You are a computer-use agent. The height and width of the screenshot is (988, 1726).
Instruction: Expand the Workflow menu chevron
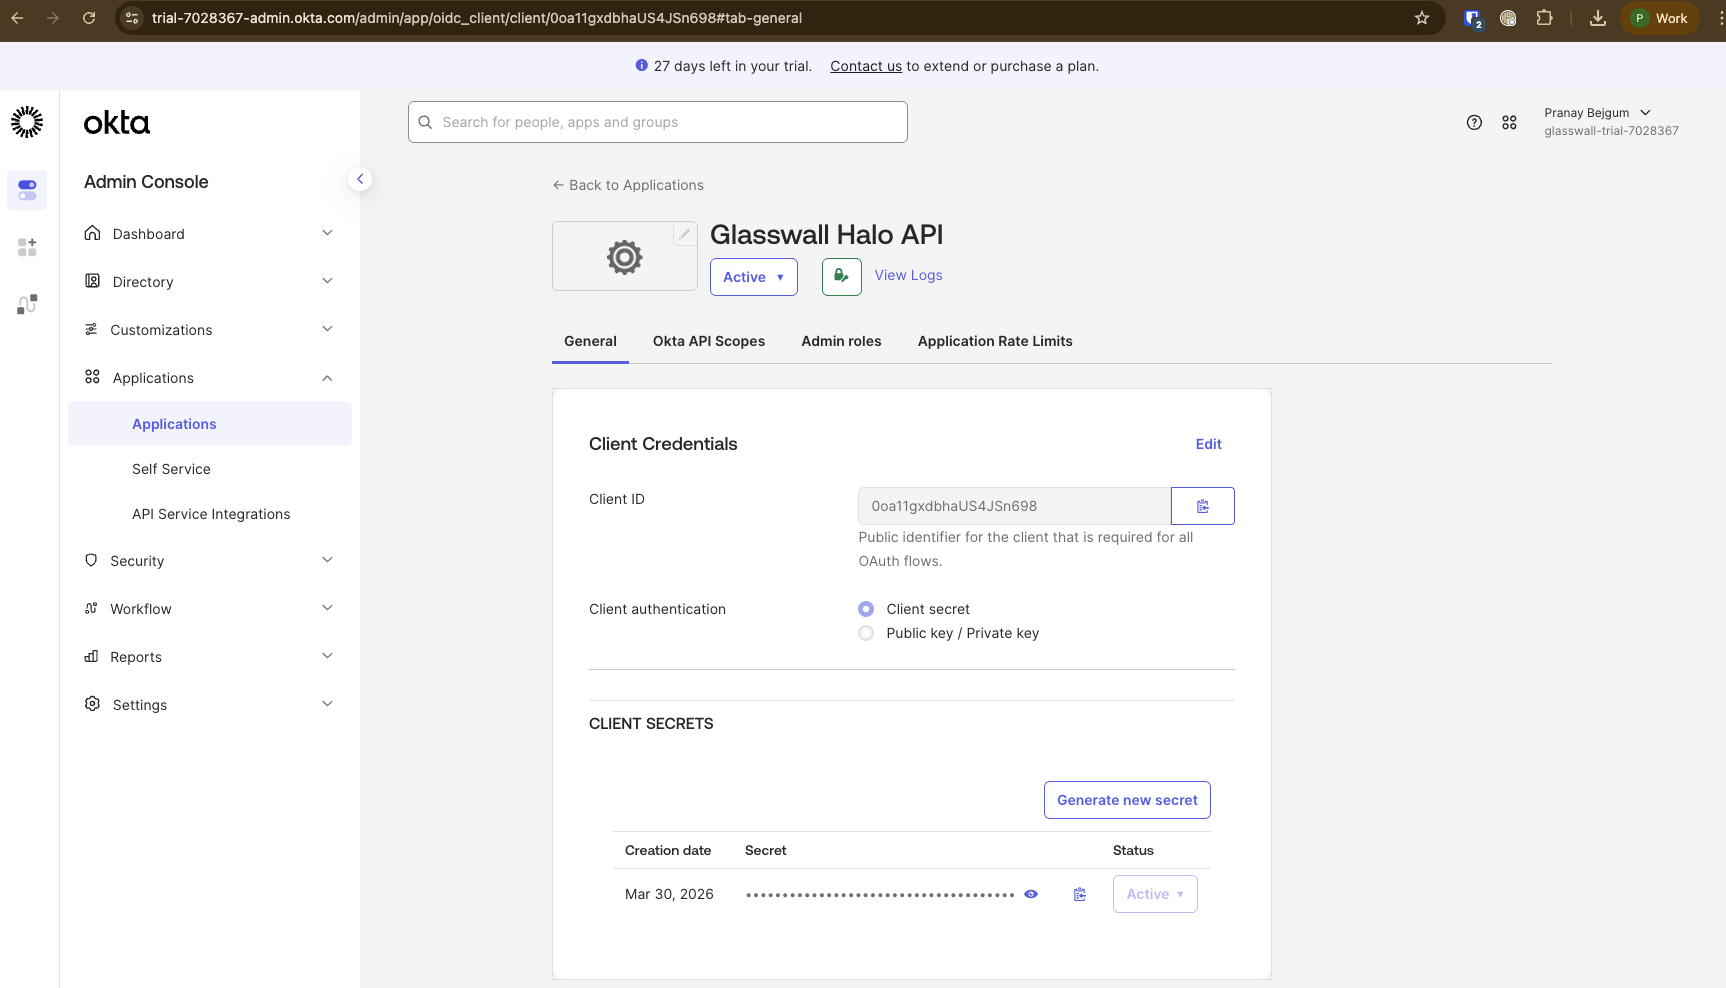(x=327, y=608)
